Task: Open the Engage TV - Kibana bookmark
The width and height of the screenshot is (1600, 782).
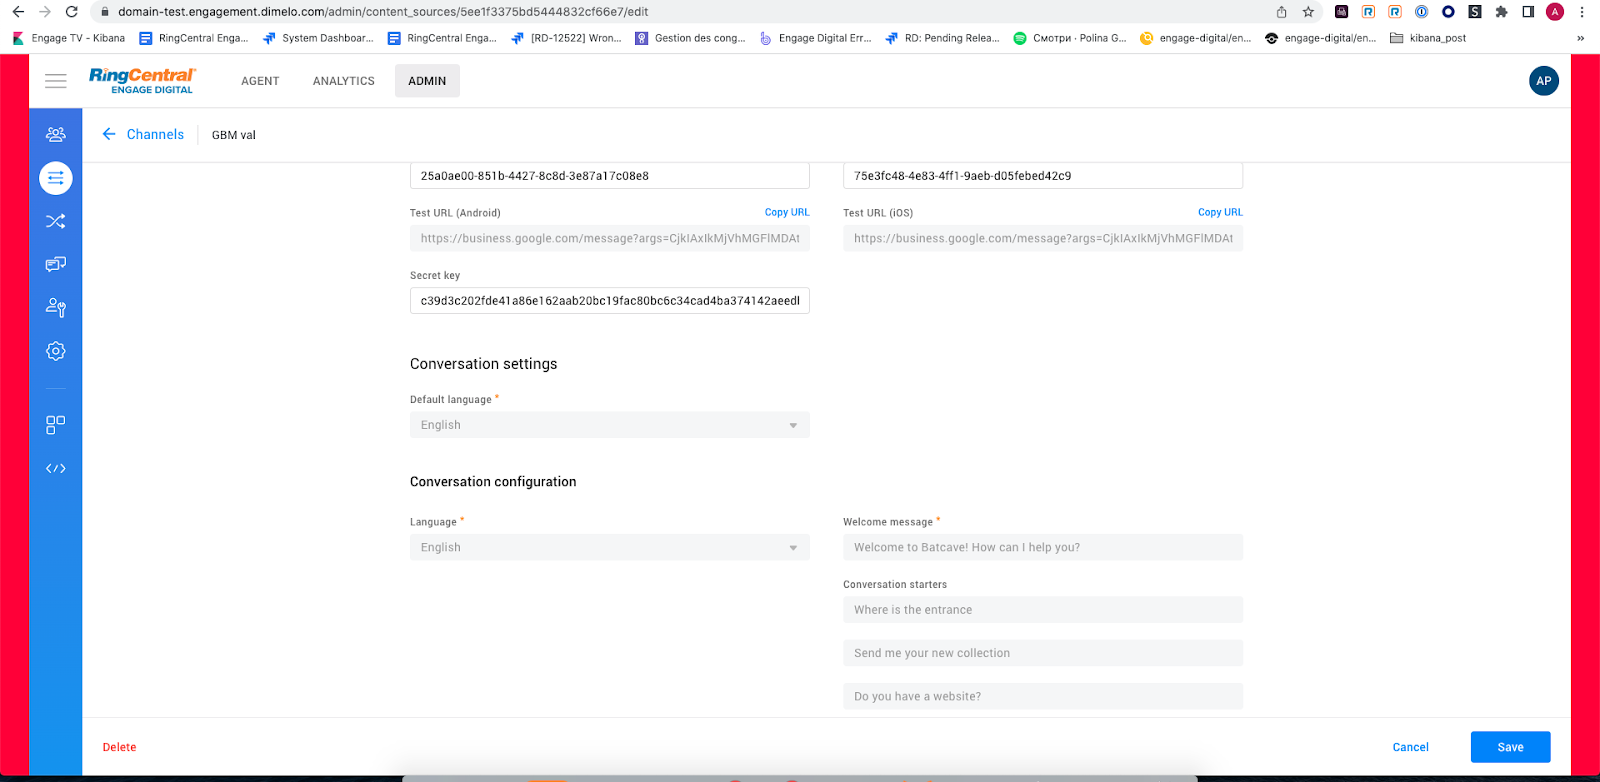Action: 69,38
